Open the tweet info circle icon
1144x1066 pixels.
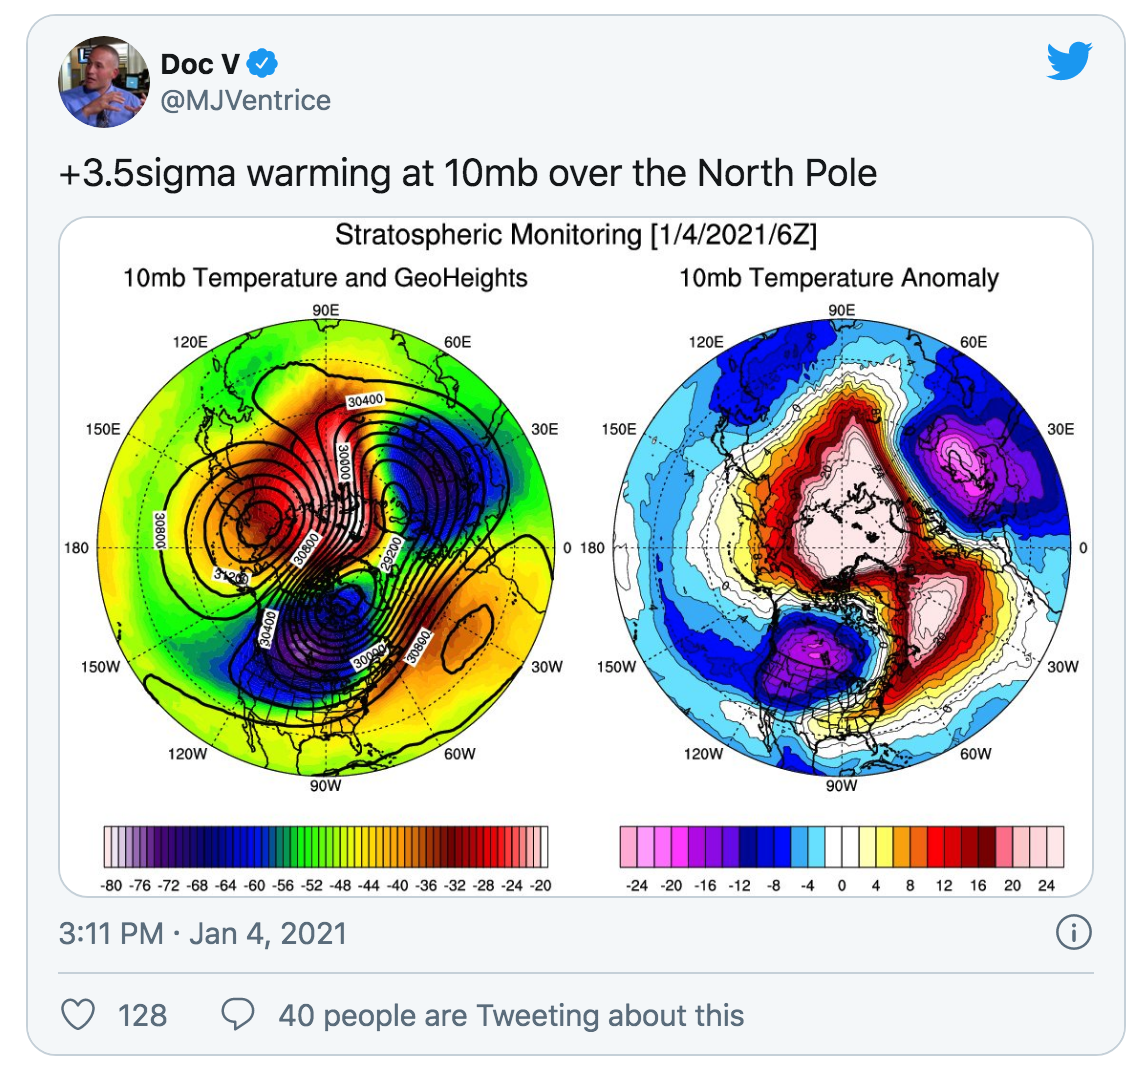coord(1073,932)
